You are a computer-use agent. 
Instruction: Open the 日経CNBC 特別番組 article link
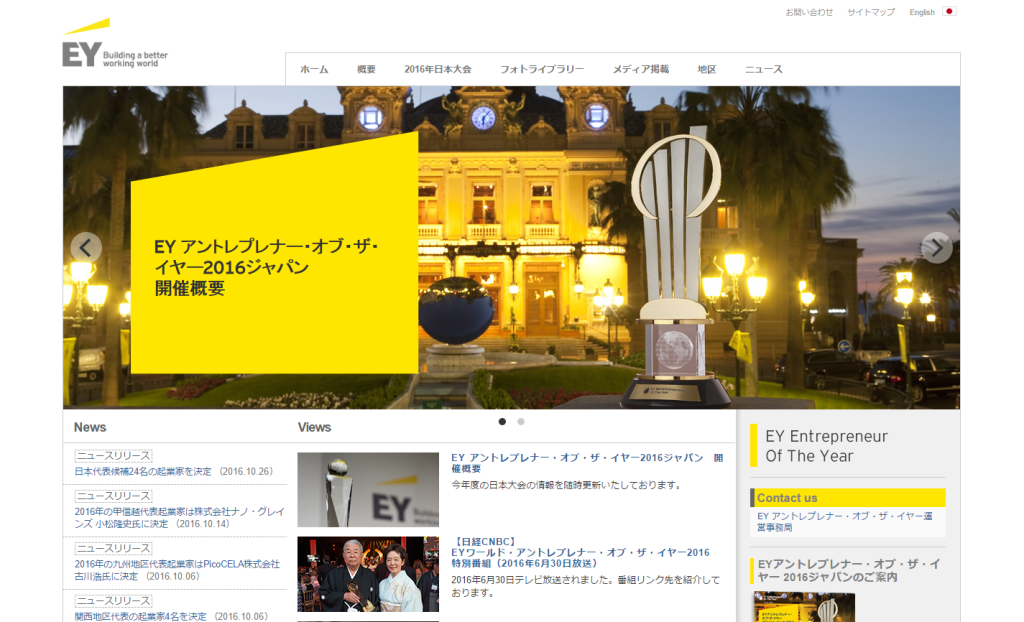(x=580, y=552)
